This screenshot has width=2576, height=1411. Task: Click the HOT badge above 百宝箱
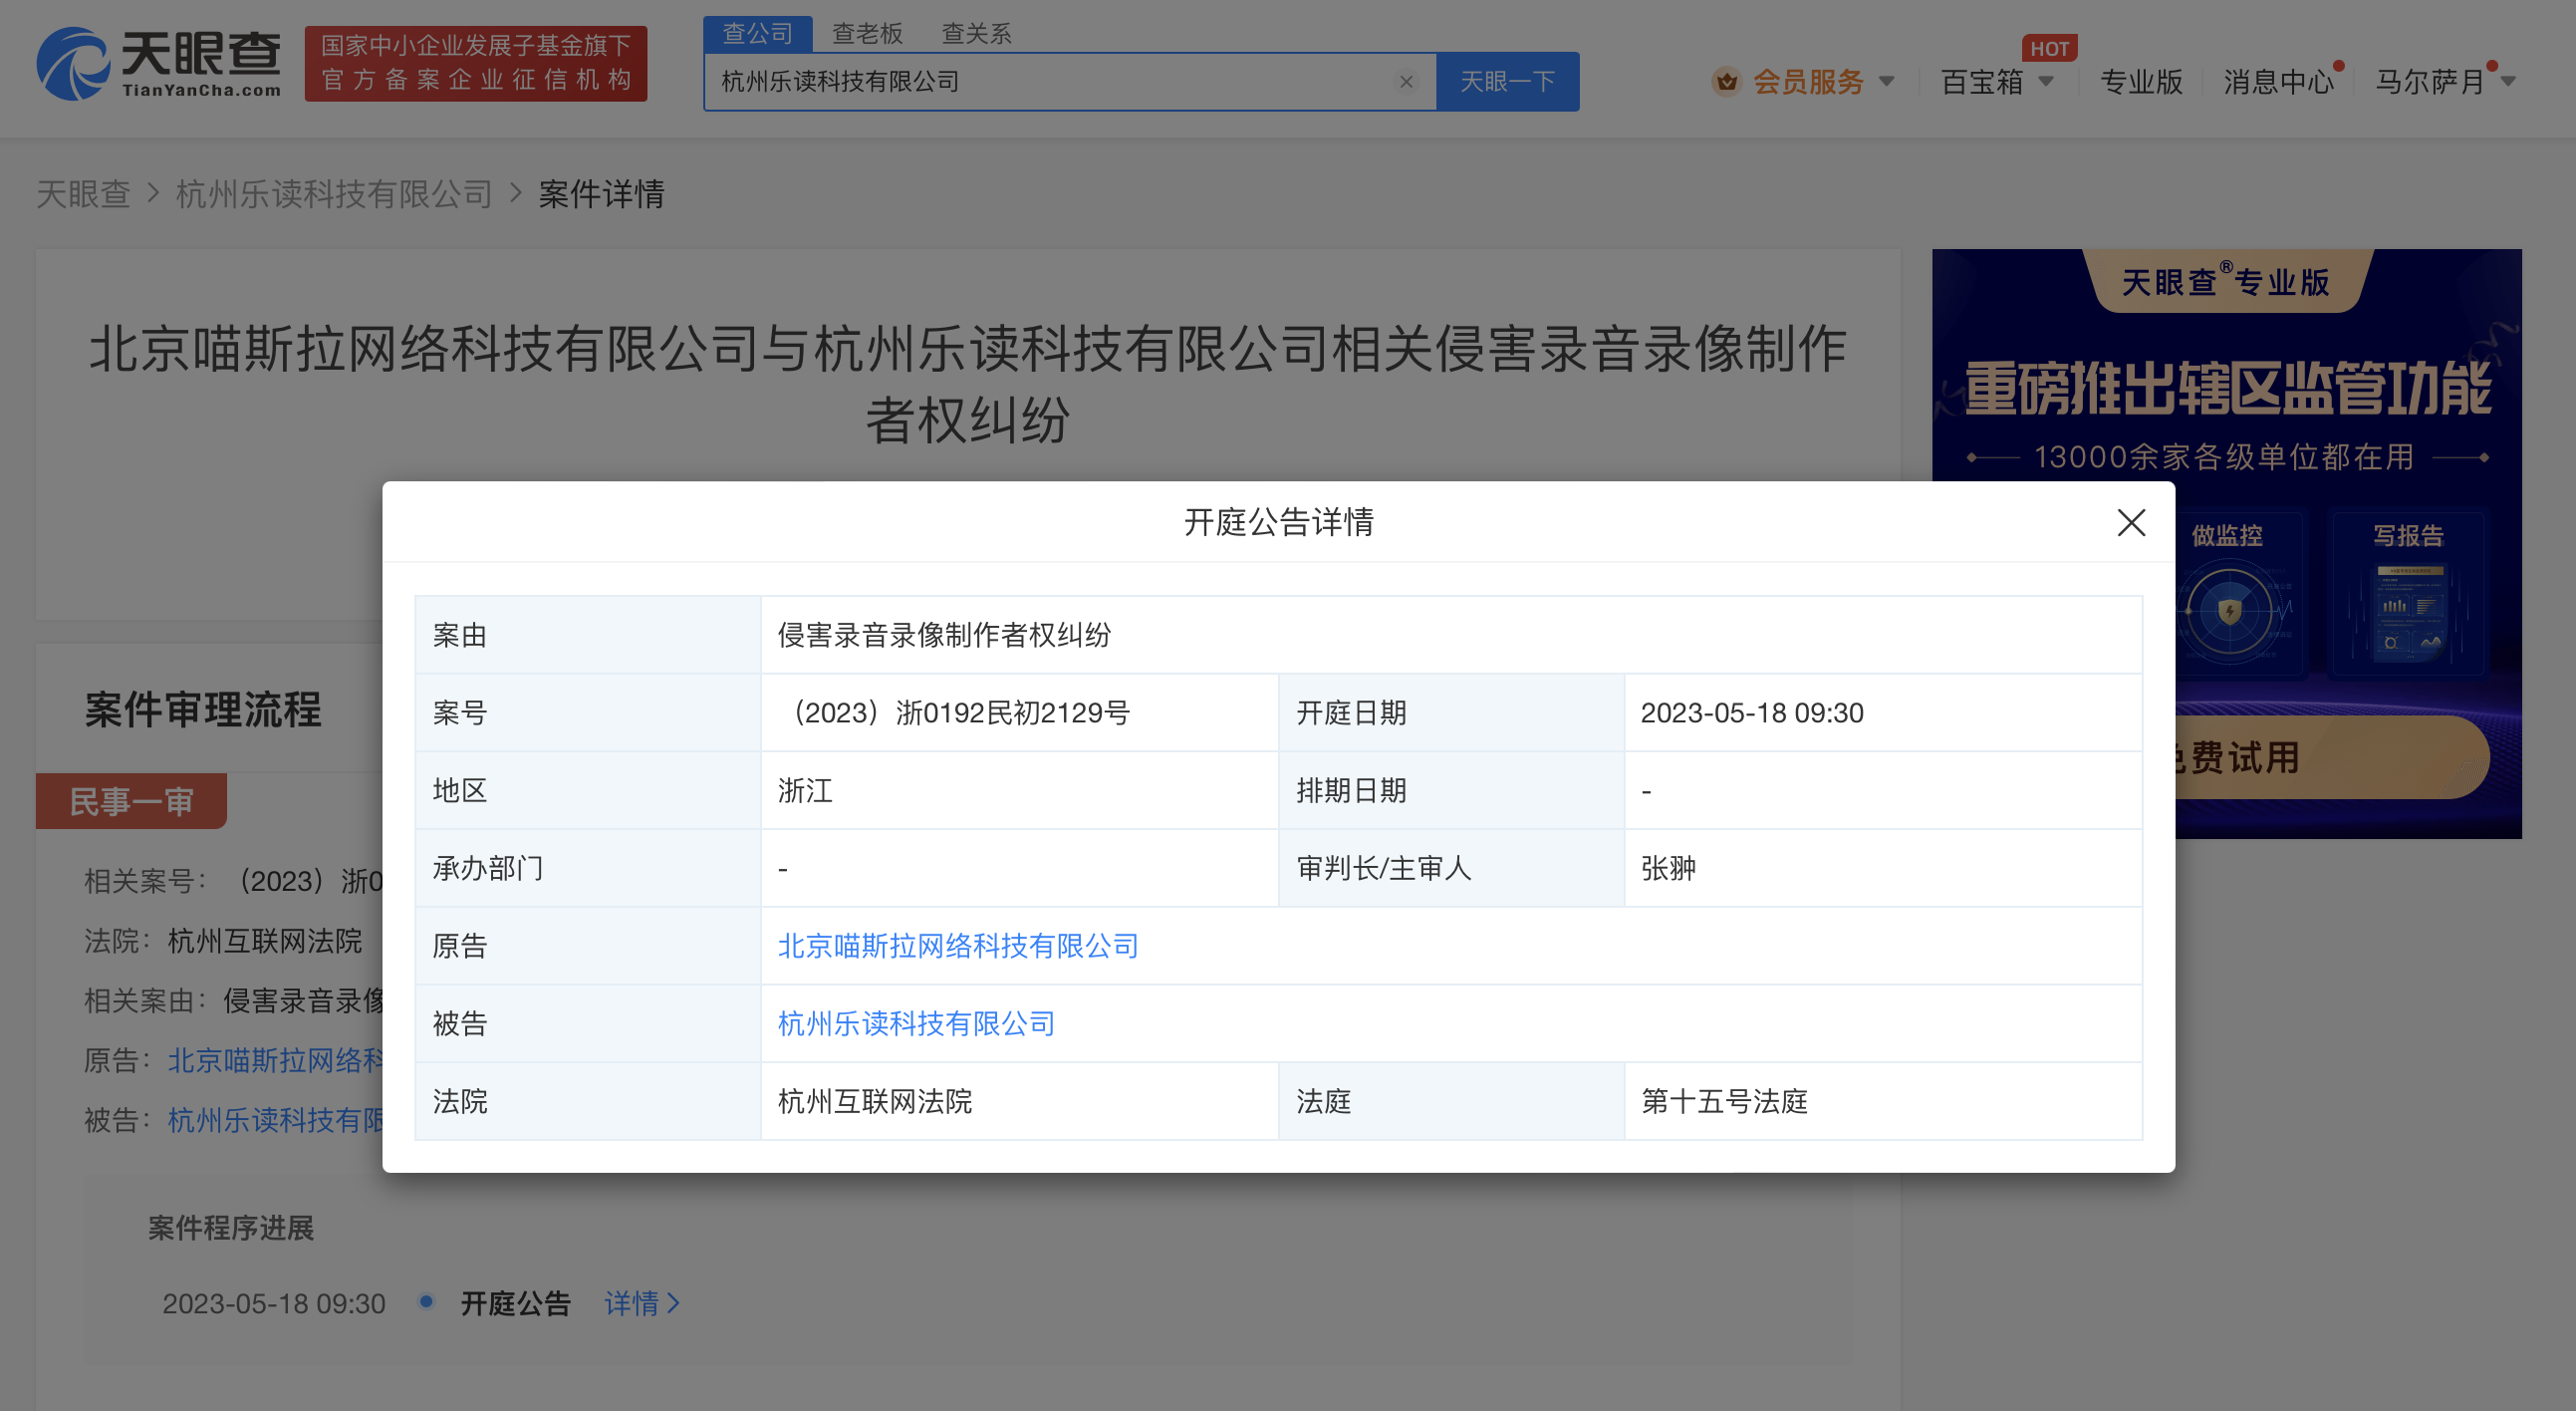2048,48
